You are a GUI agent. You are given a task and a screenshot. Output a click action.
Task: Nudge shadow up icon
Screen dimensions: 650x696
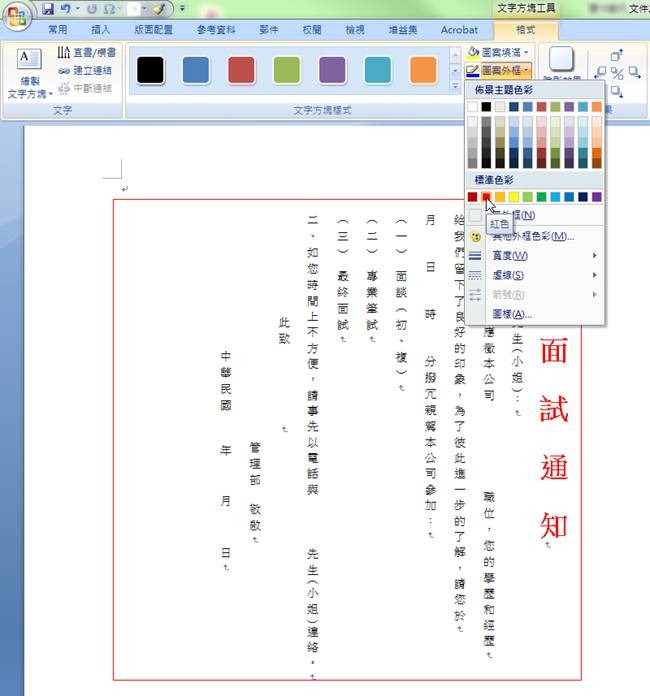(617, 55)
